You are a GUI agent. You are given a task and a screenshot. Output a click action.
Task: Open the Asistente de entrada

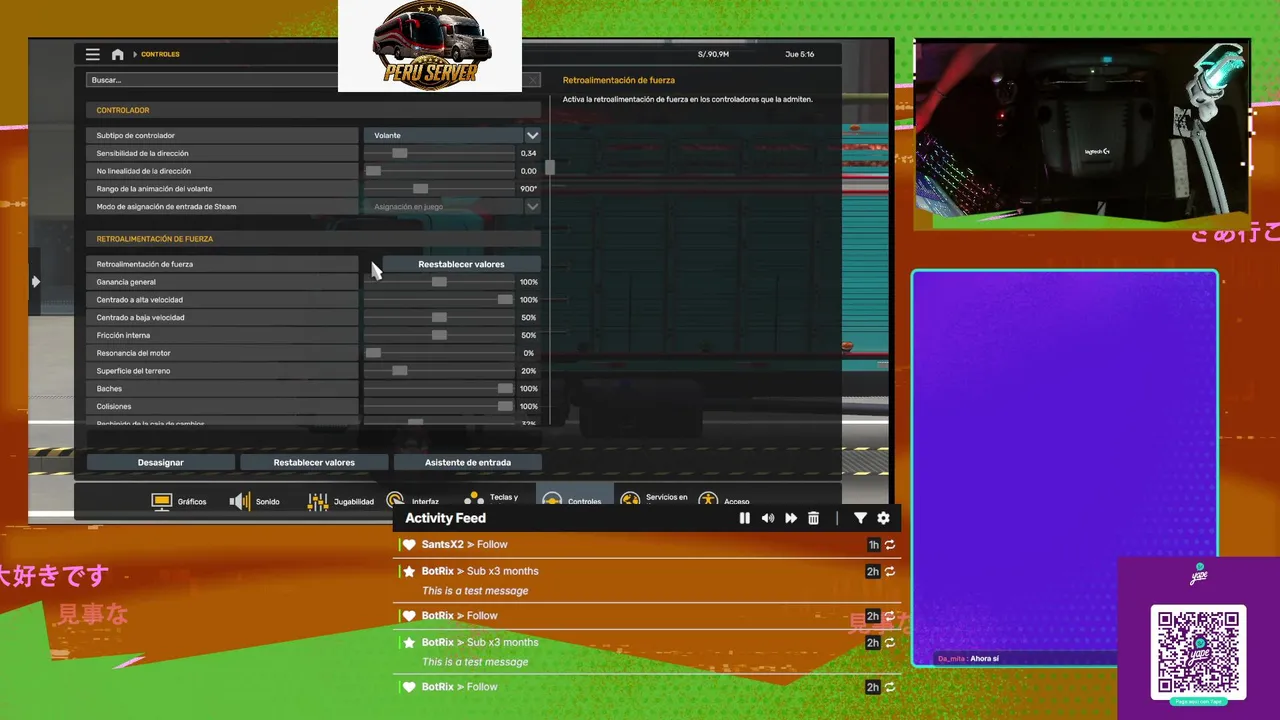[468, 462]
